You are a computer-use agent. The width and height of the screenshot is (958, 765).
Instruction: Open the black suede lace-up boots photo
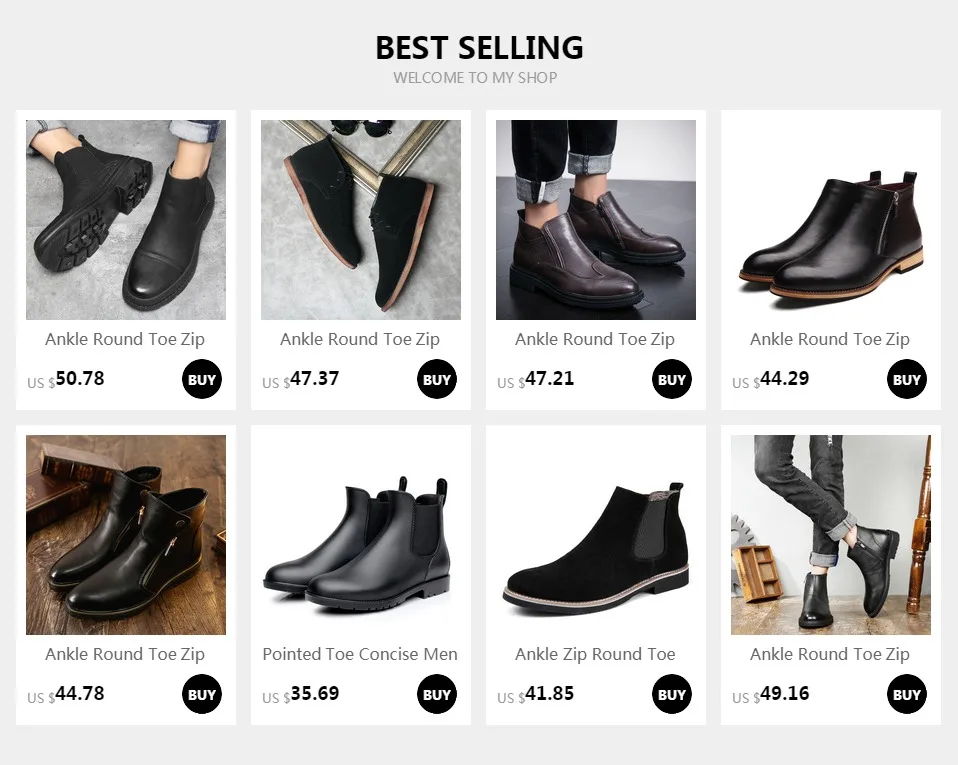point(361,220)
